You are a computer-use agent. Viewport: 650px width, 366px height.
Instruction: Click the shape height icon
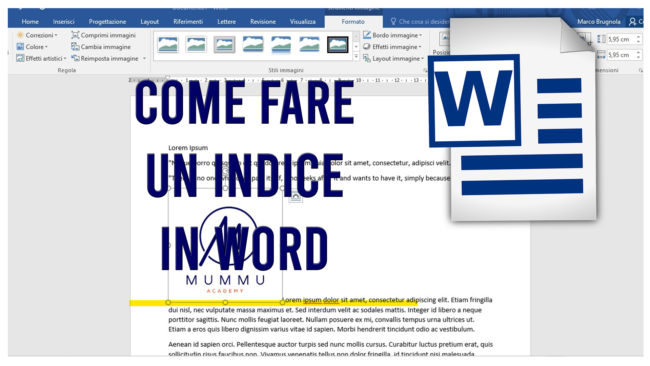[x=601, y=39]
